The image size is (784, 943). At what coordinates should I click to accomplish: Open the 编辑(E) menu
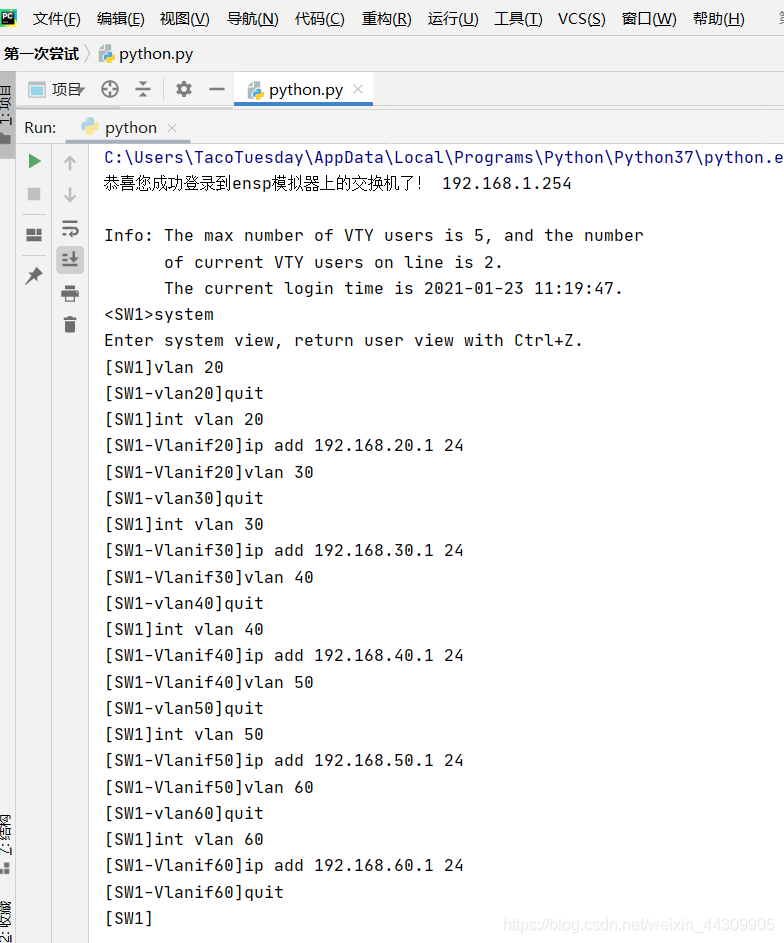(121, 19)
